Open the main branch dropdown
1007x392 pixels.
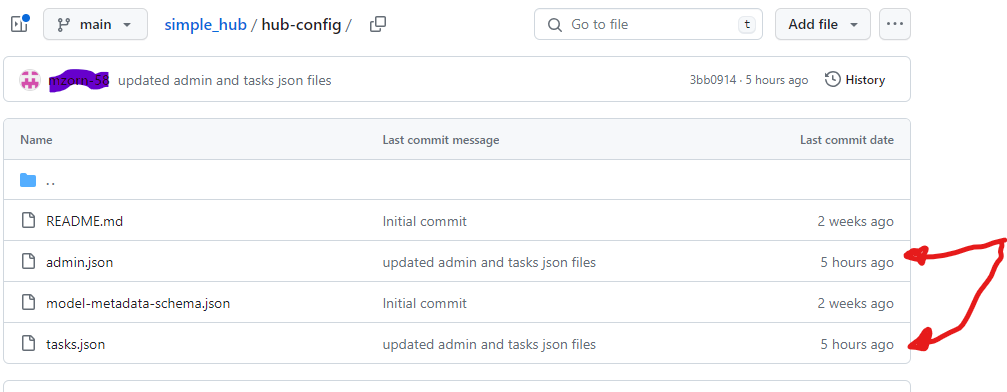[x=95, y=24]
